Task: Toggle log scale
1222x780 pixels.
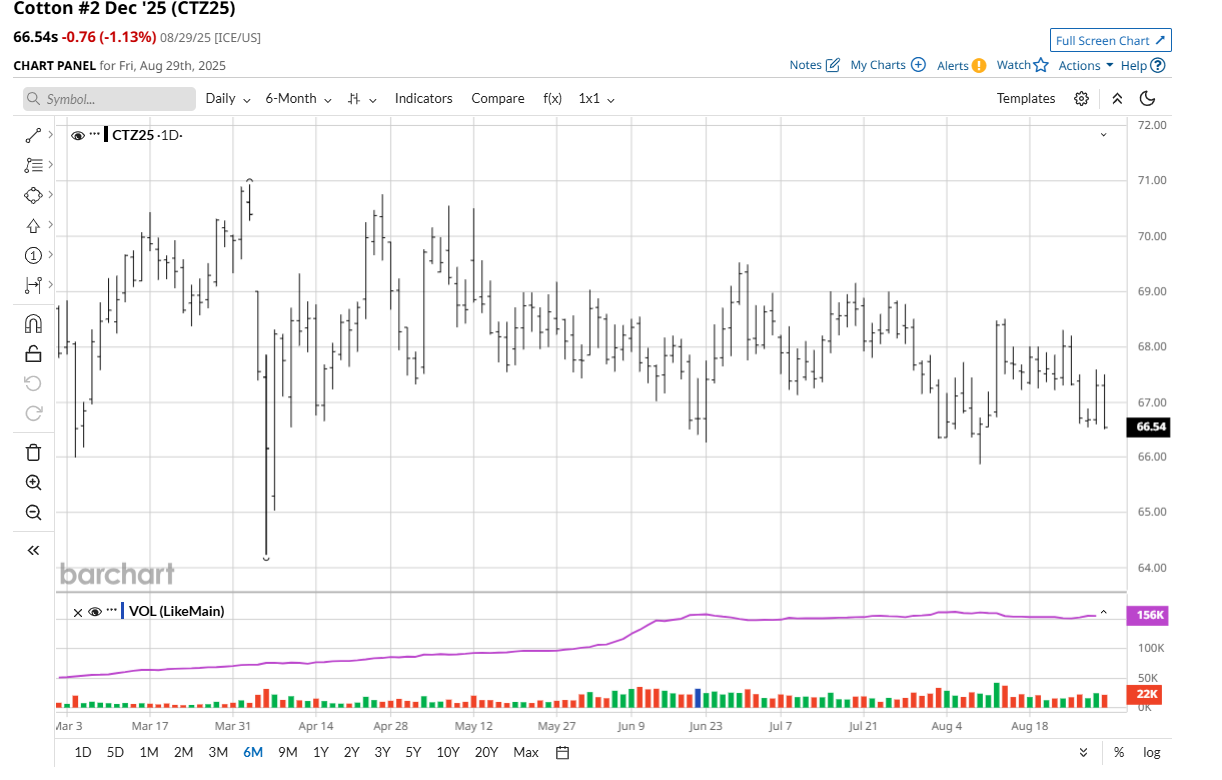Action: pyautogui.click(x=1152, y=752)
